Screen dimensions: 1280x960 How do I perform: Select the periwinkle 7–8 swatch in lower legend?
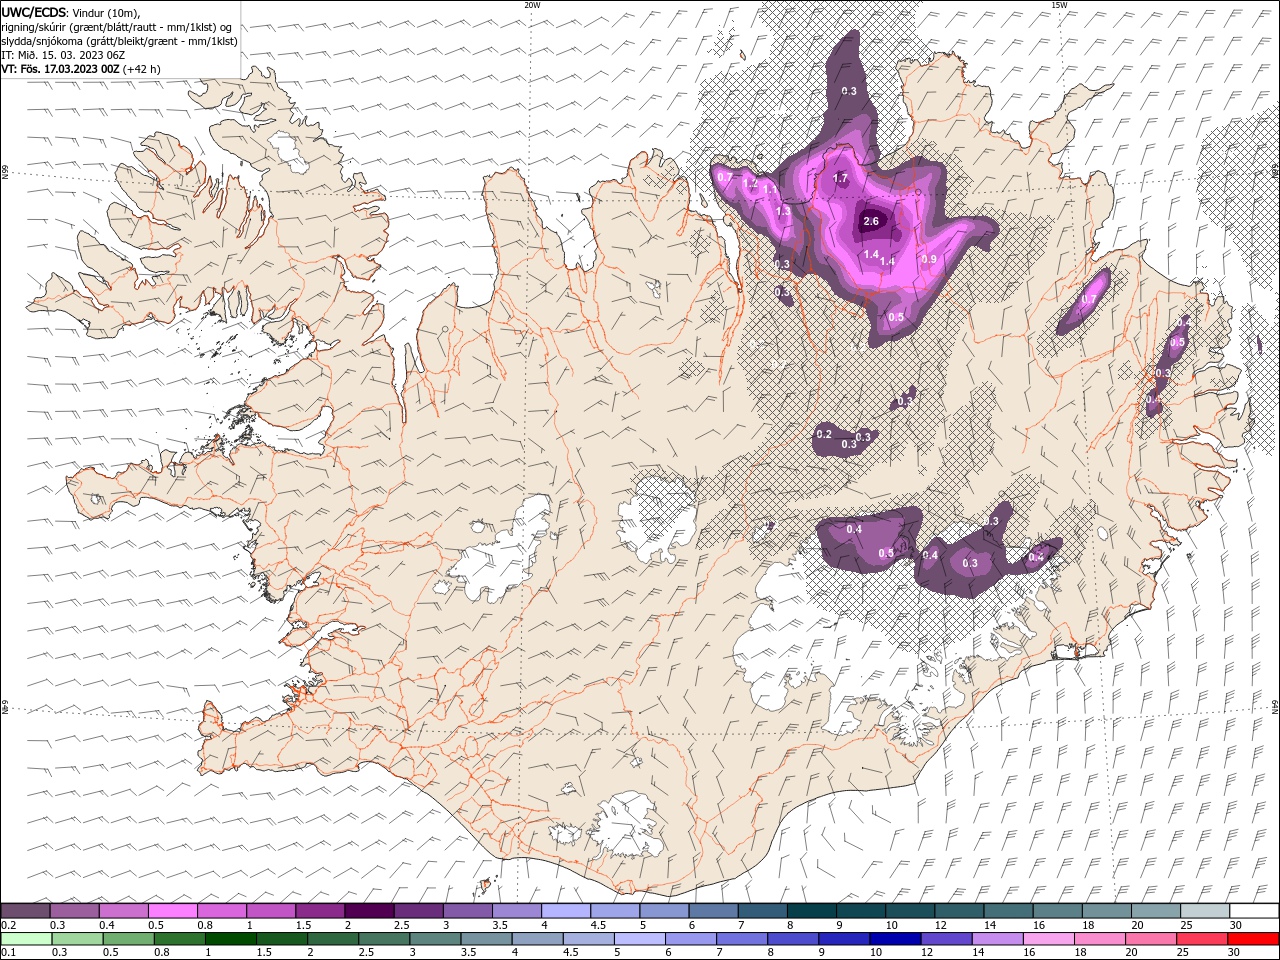(x=741, y=939)
